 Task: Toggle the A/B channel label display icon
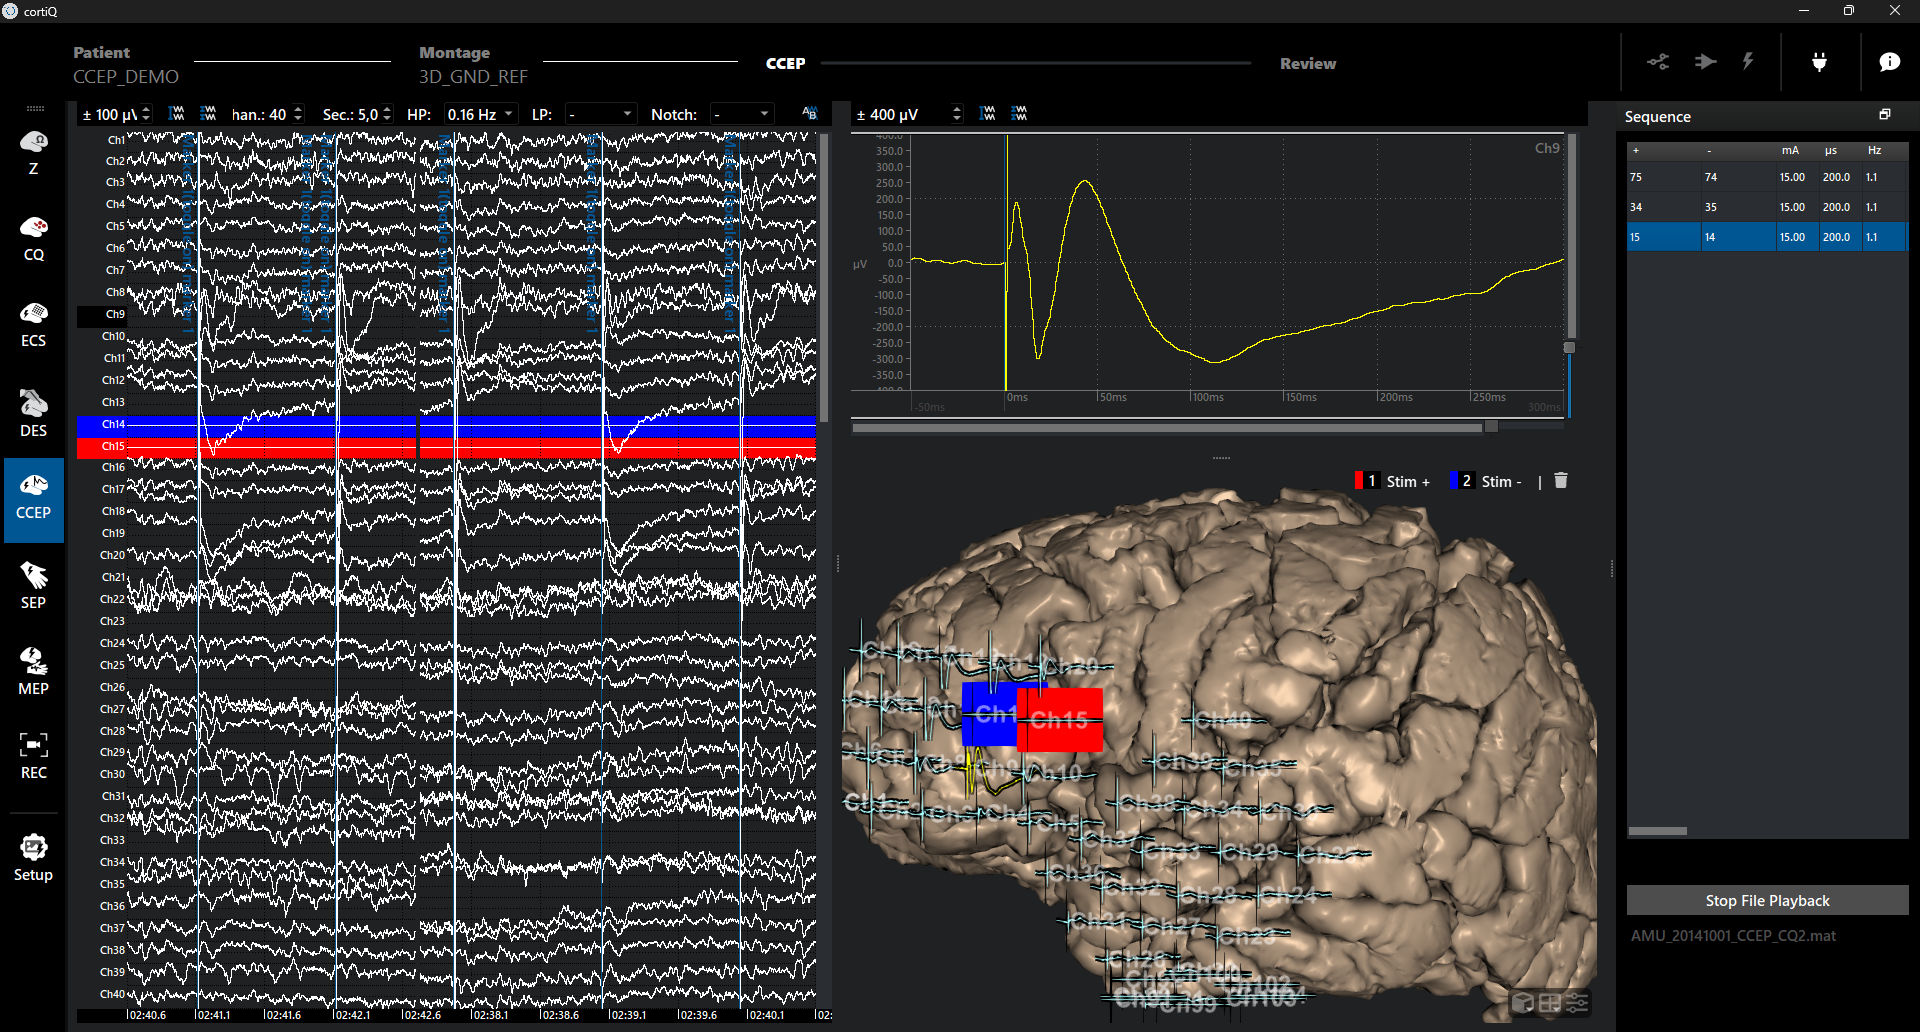tap(809, 113)
